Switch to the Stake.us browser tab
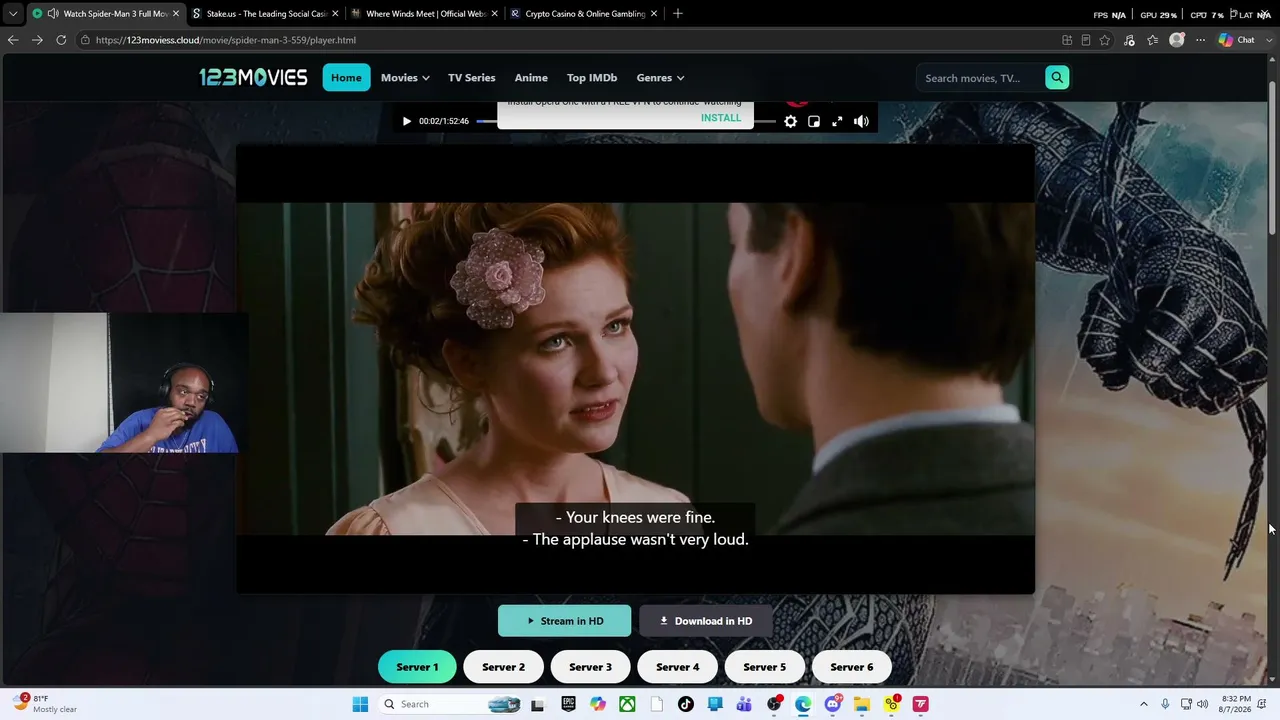Viewport: 1280px width, 720px height. click(265, 14)
